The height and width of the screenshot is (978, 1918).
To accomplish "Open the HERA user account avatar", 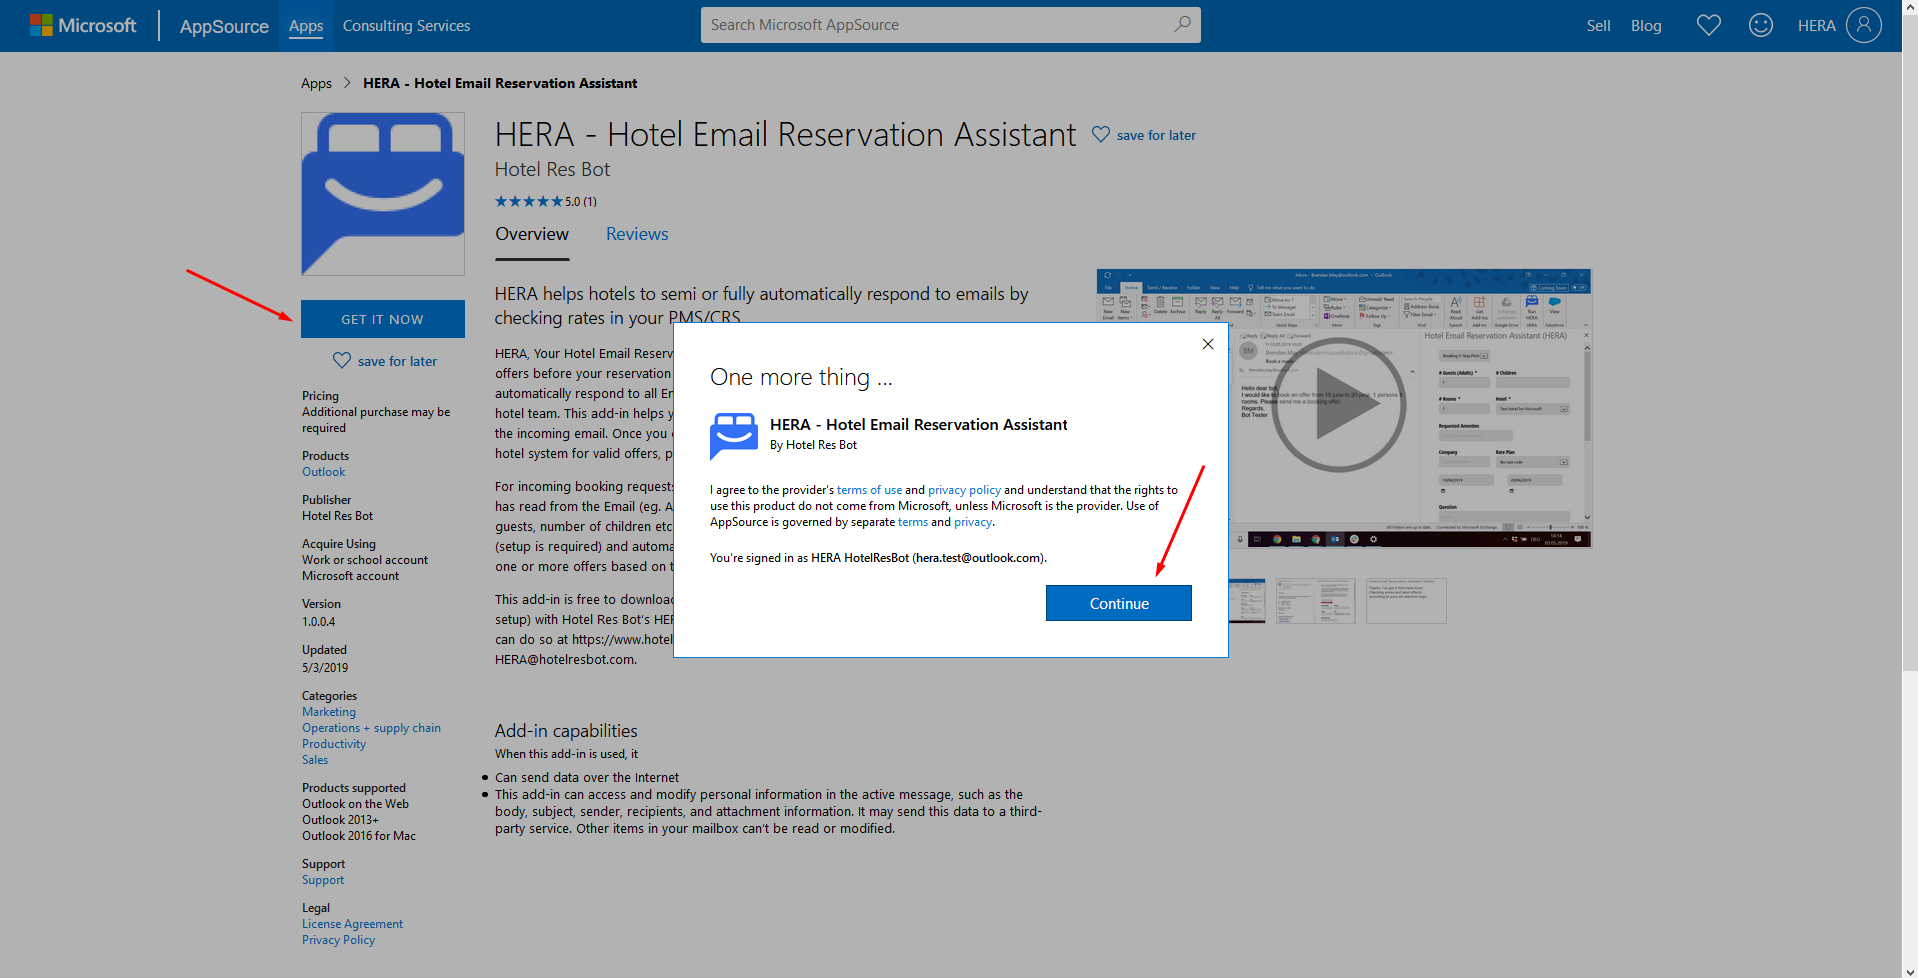I will click(x=1864, y=25).
